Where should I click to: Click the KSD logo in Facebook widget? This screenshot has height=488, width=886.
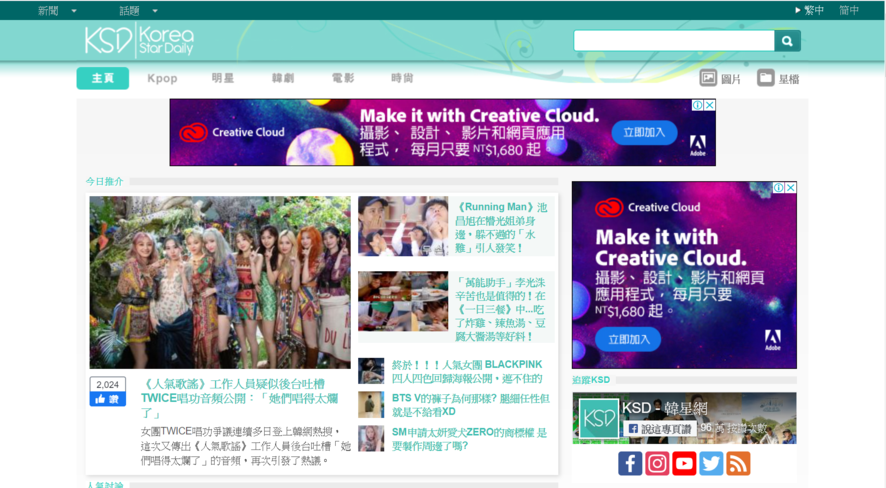tap(598, 419)
